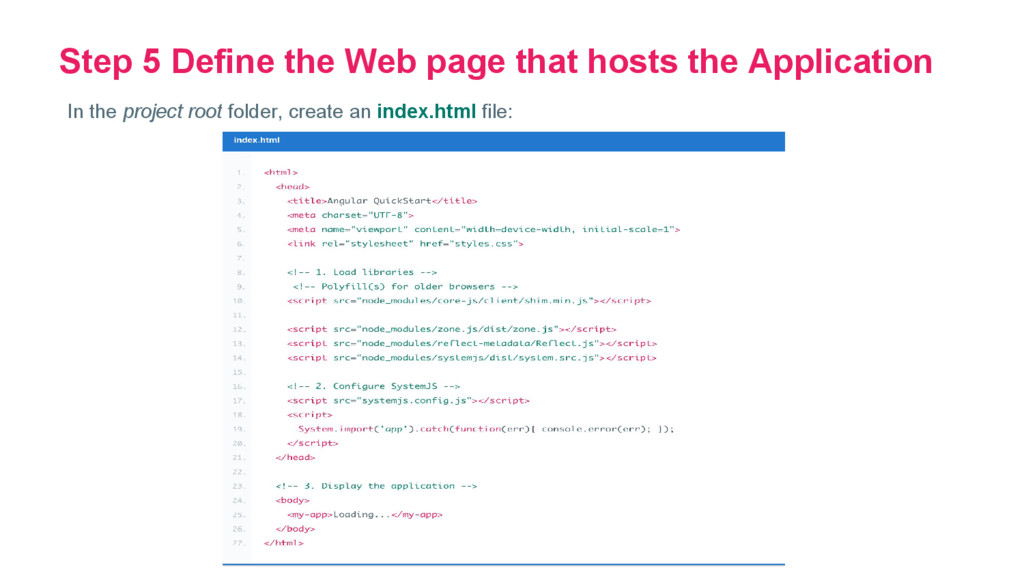This screenshot has width=1024, height=576.
Task: Click the "3. Display the application" comment
Action: point(376,487)
